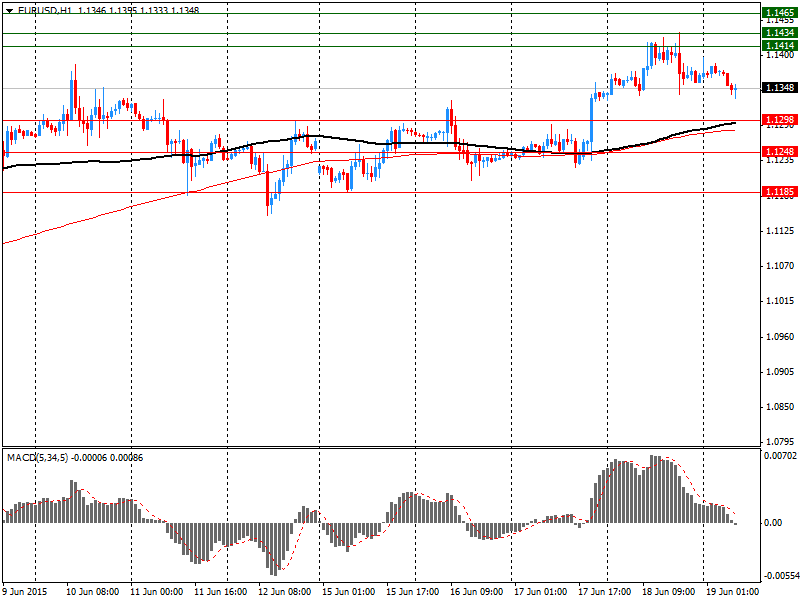Image resolution: width=800 pixels, height=600 pixels.
Task: Click the 17 Jun 17:00 time label
Action: click(605, 592)
